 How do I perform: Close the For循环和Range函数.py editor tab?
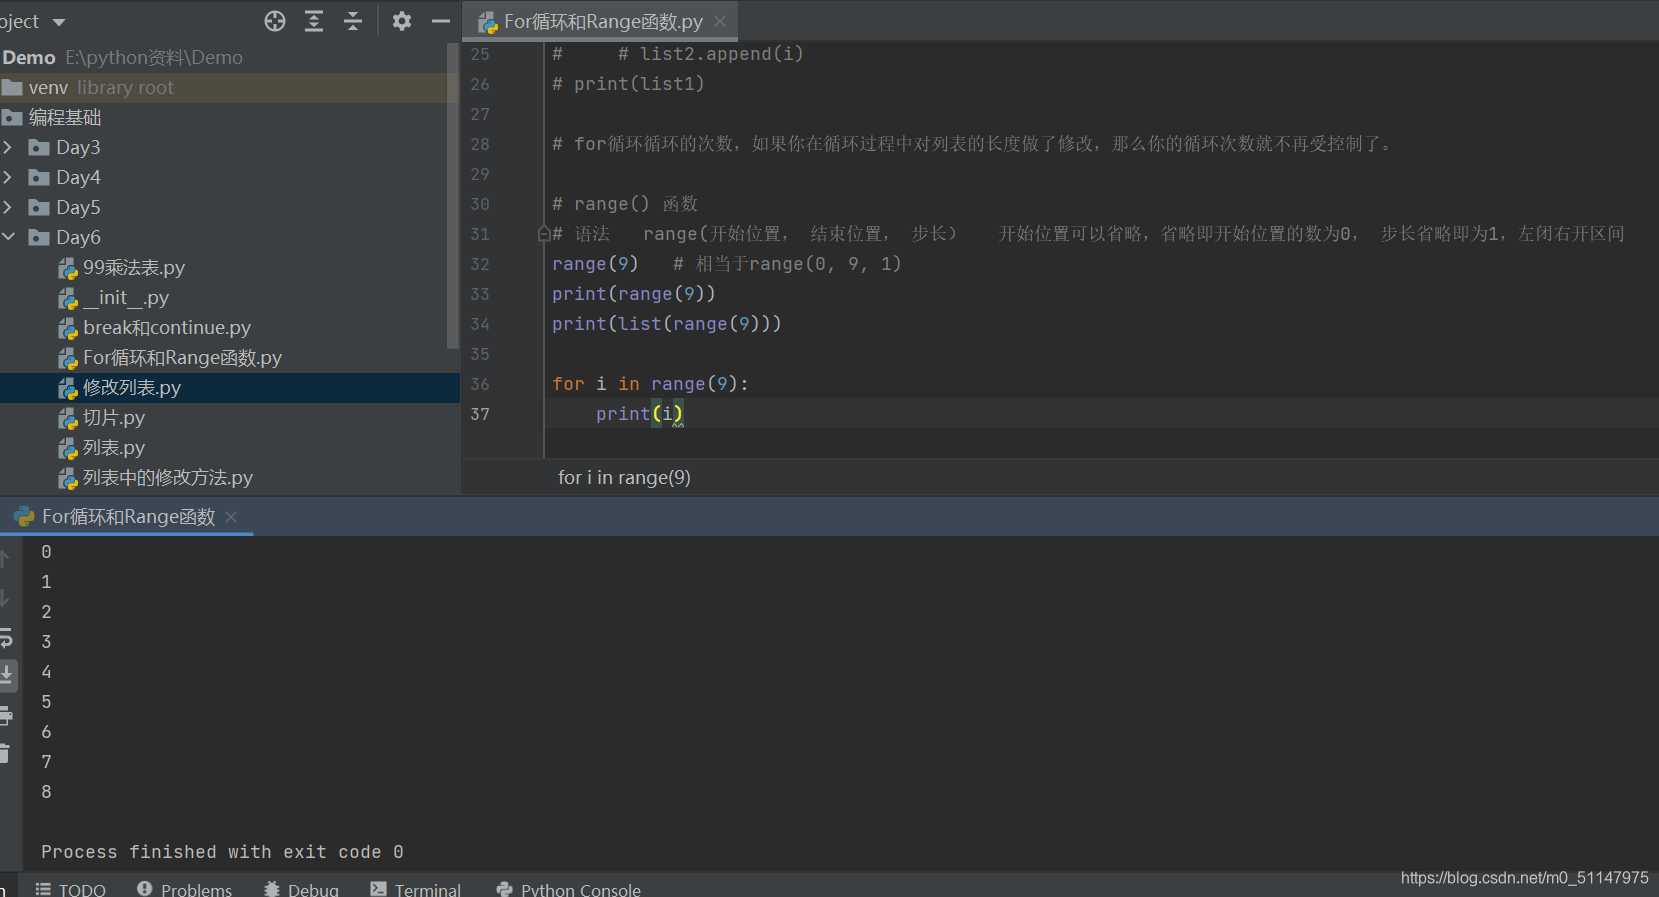tap(720, 21)
